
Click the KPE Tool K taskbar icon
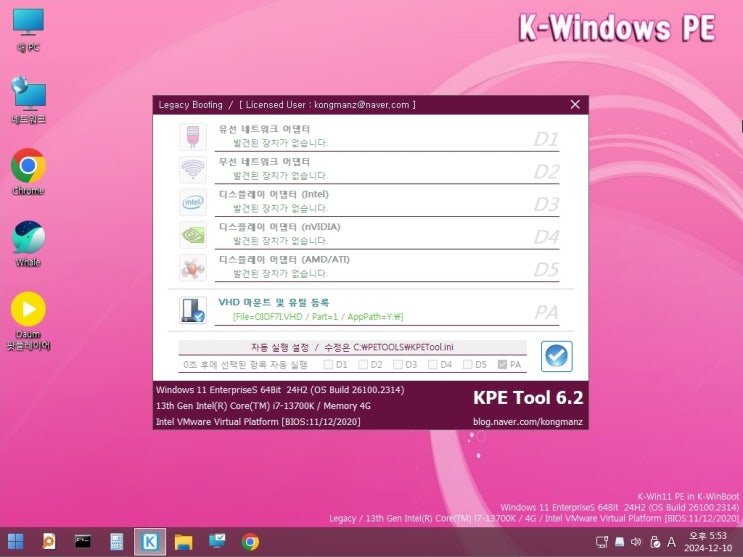(150, 541)
